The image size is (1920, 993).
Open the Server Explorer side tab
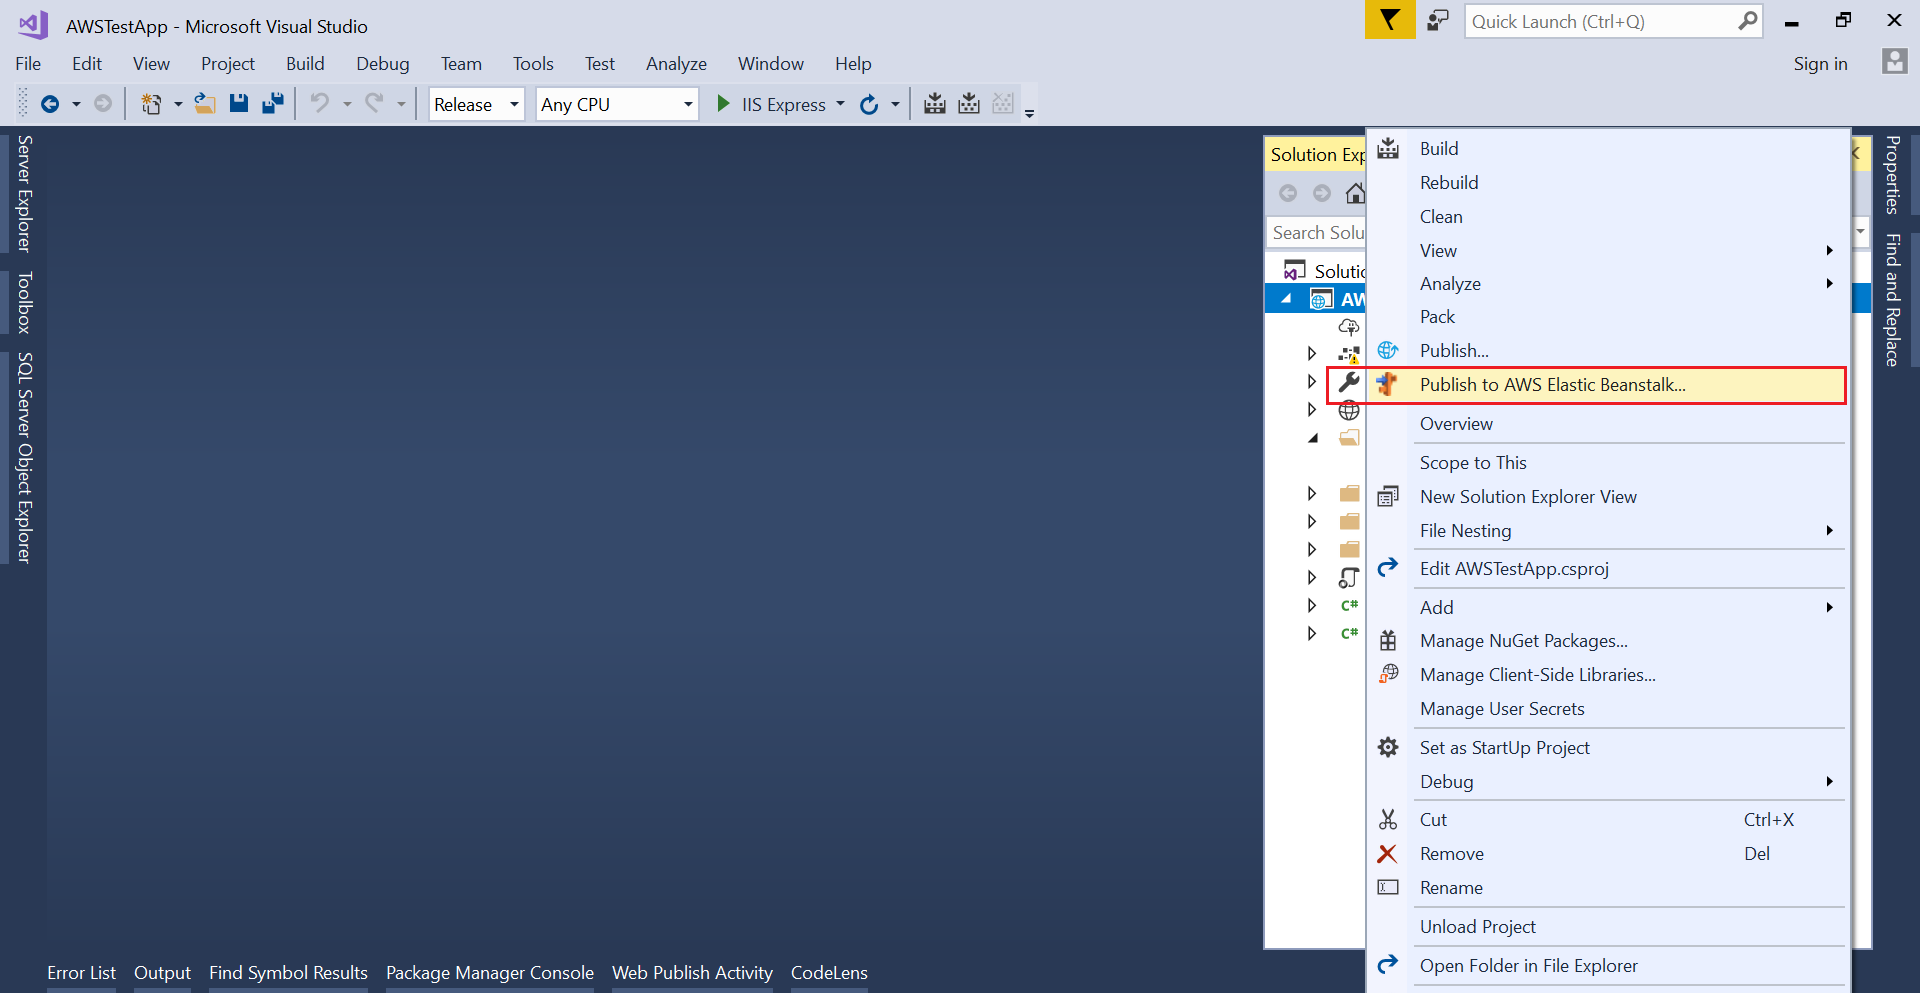tap(25, 194)
